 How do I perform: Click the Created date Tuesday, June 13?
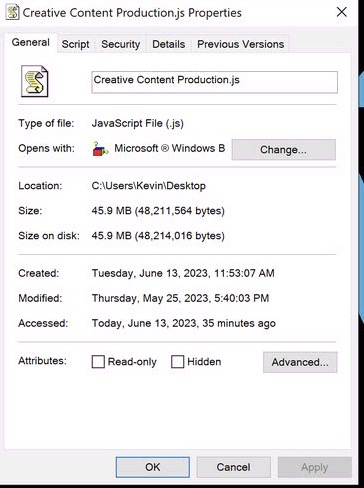(x=183, y=273)
